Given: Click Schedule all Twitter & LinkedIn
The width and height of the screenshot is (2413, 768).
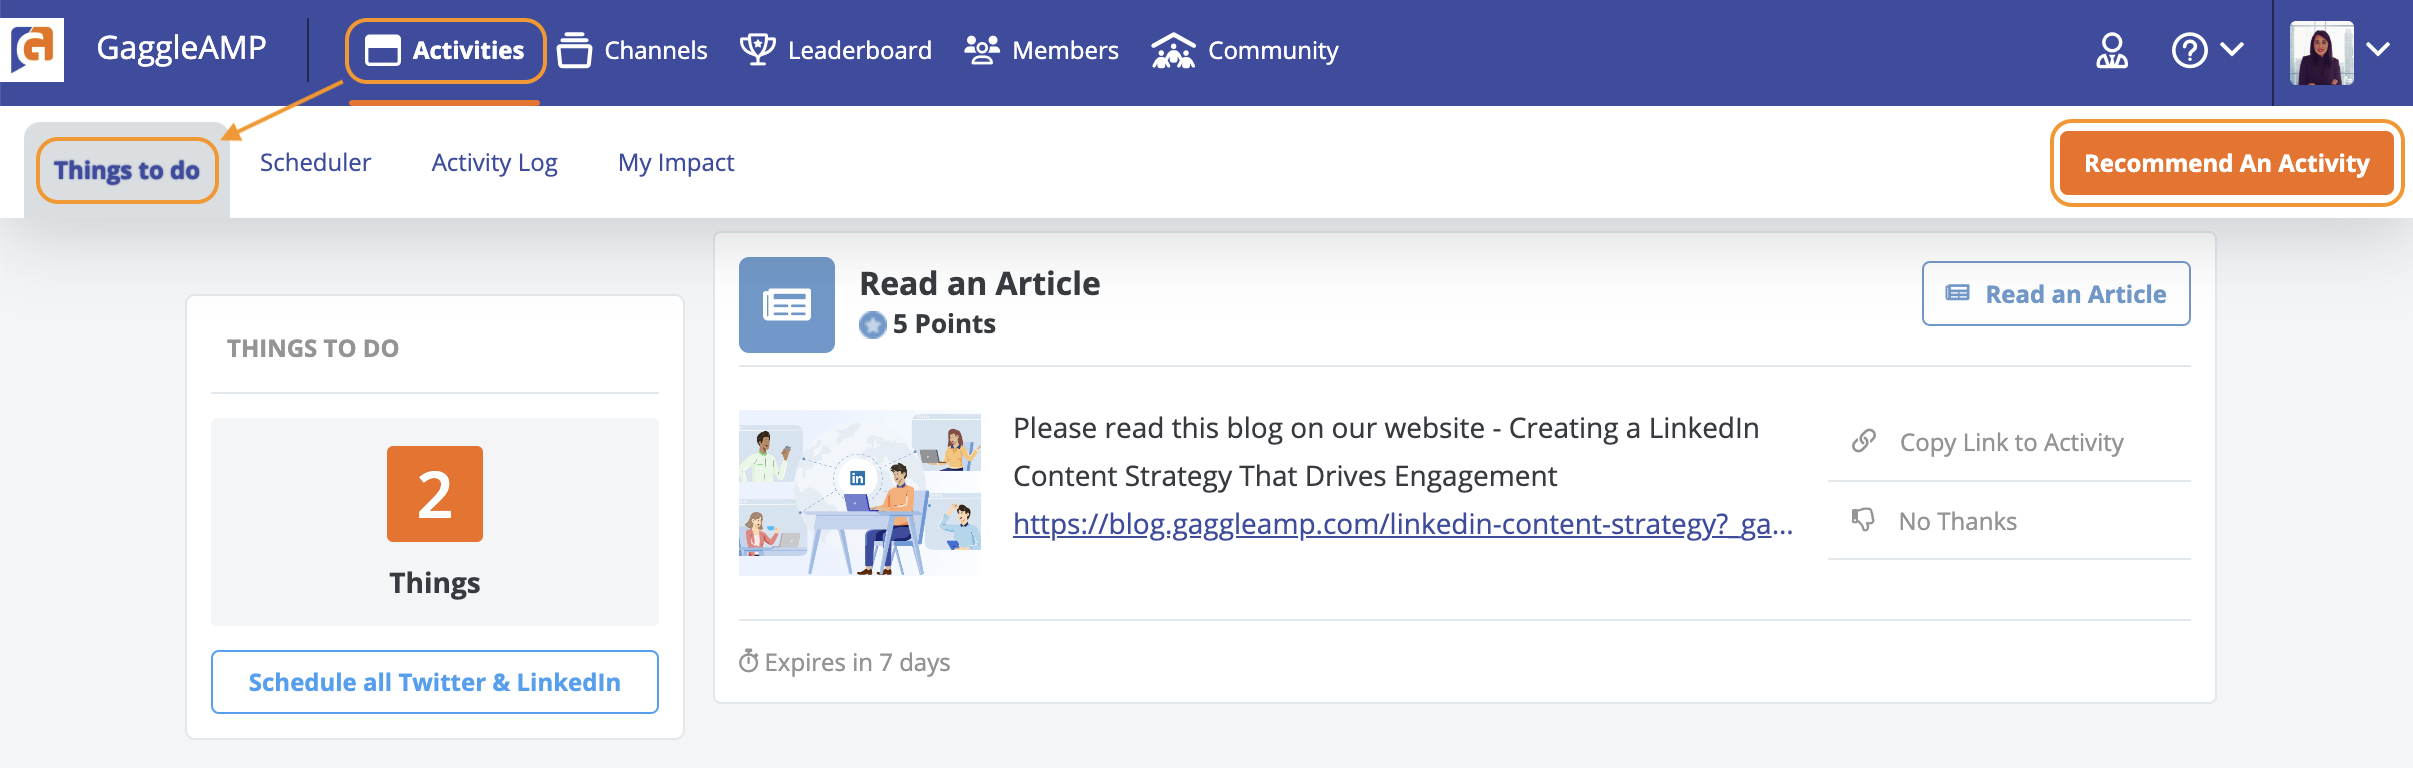Looking at the screenshot, I should click(435, 682).
